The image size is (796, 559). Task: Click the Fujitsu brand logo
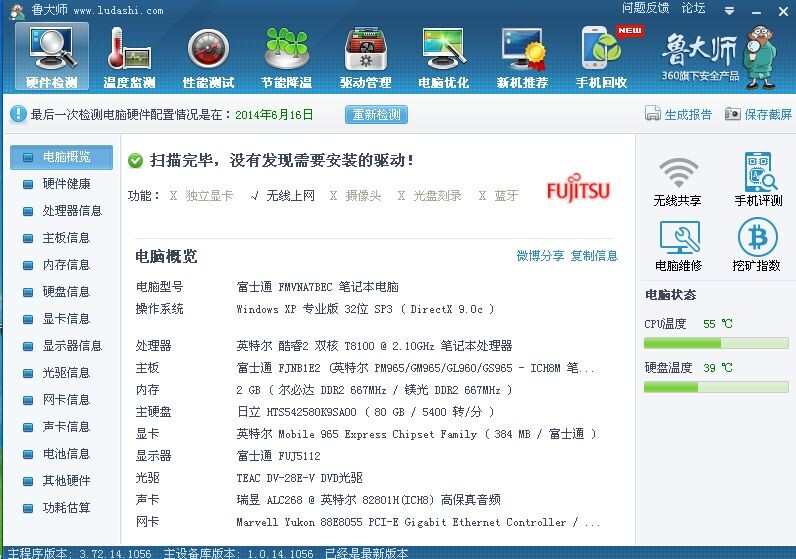(578, 189)
